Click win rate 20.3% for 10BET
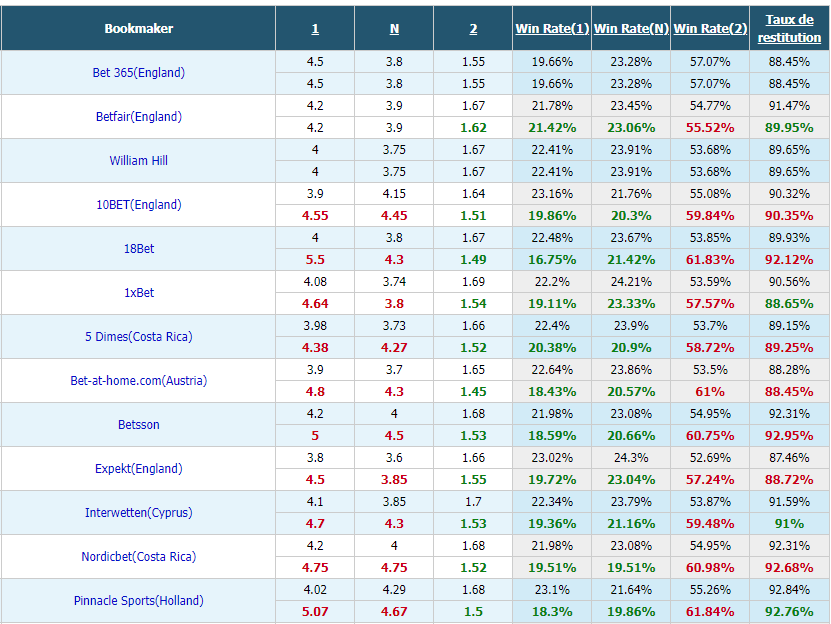831x624 pixels. [x=631, y=216]
